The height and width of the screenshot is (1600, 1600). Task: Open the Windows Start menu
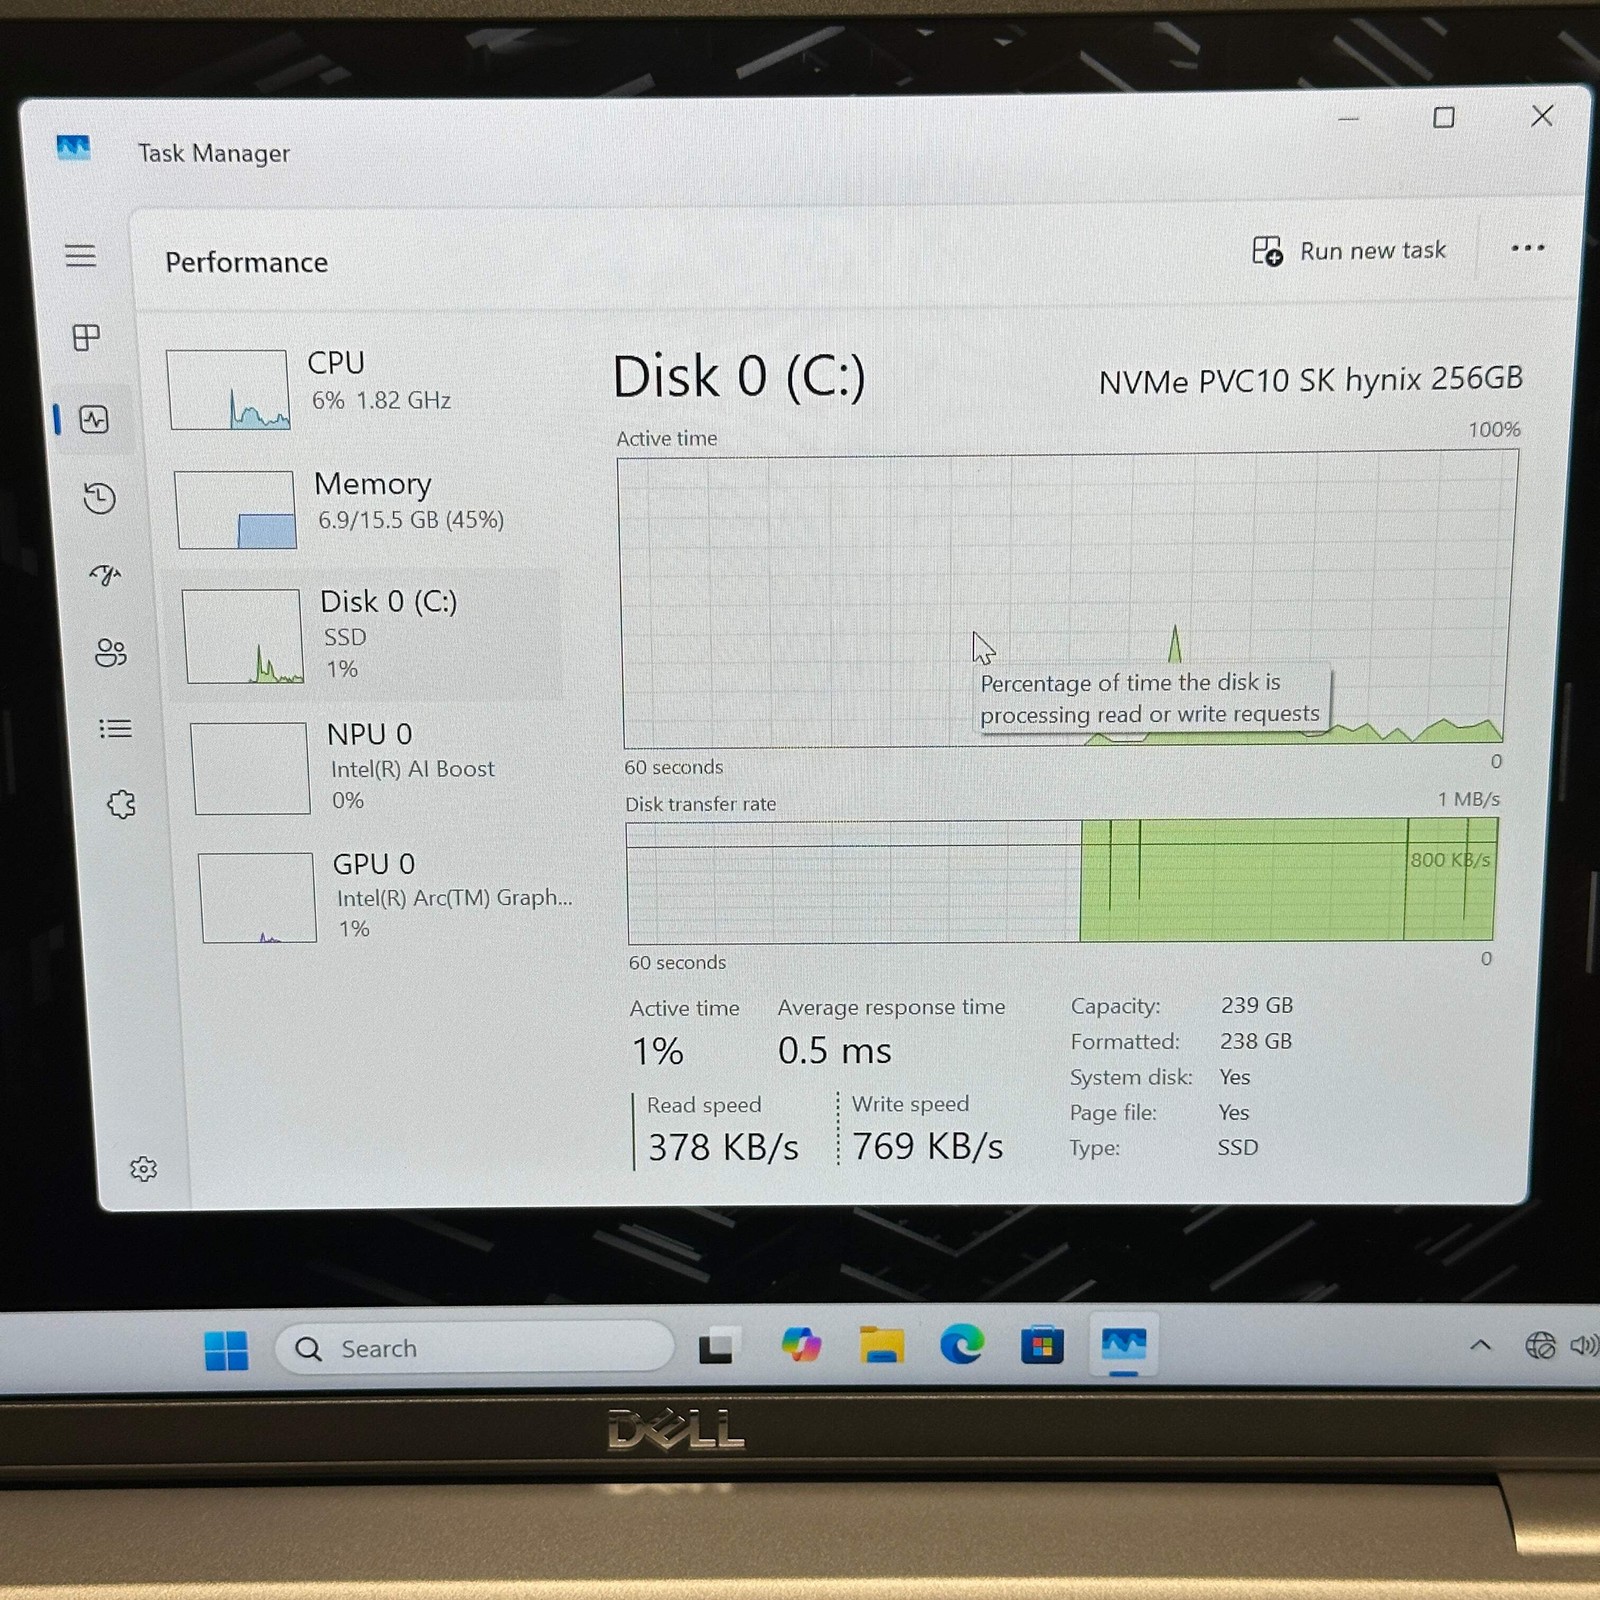pos(226,1350)
